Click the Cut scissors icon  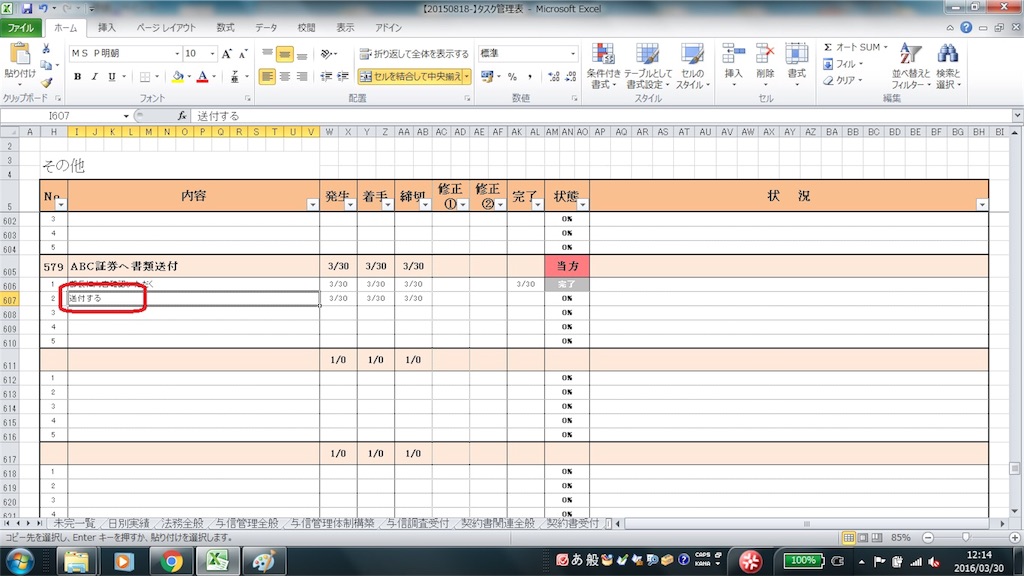(x=46, y=49)
